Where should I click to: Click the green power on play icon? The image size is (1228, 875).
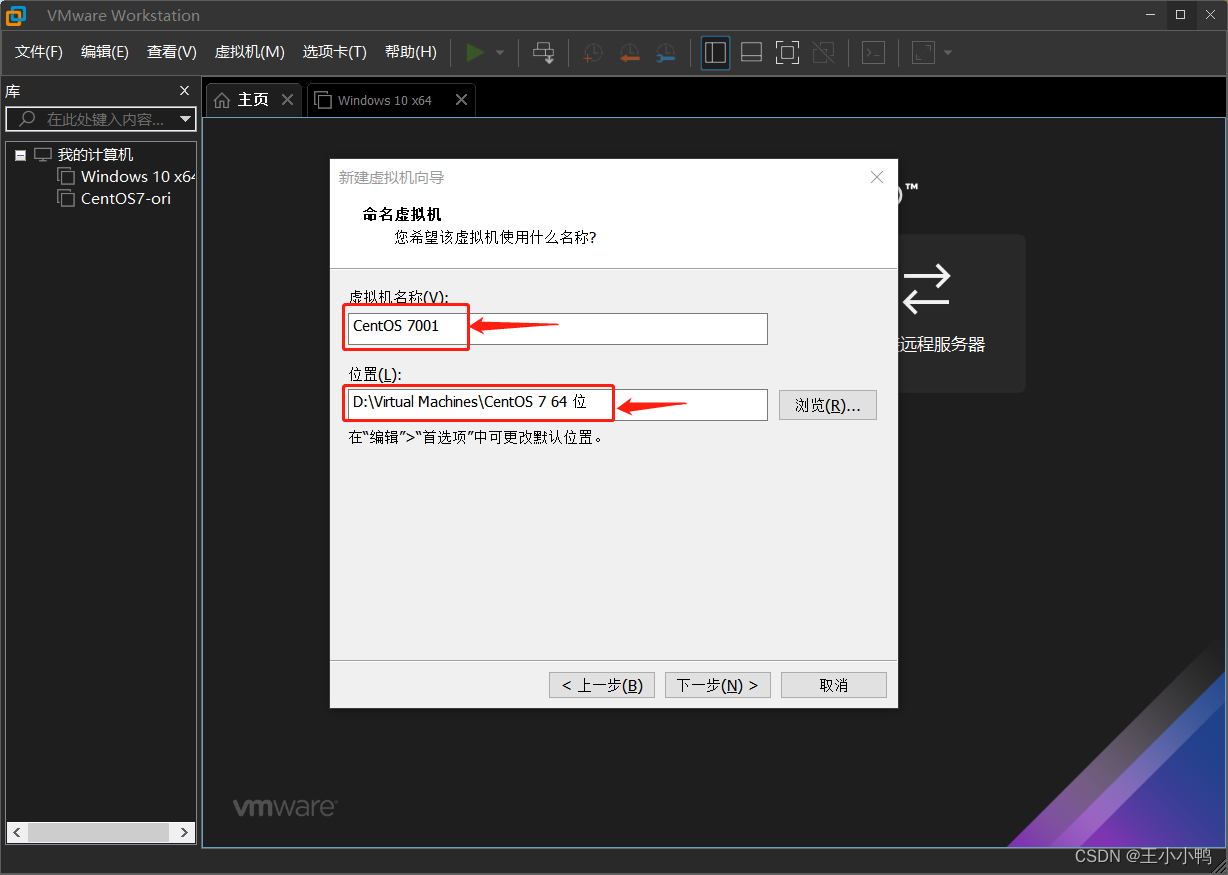(x=475, y=52)
